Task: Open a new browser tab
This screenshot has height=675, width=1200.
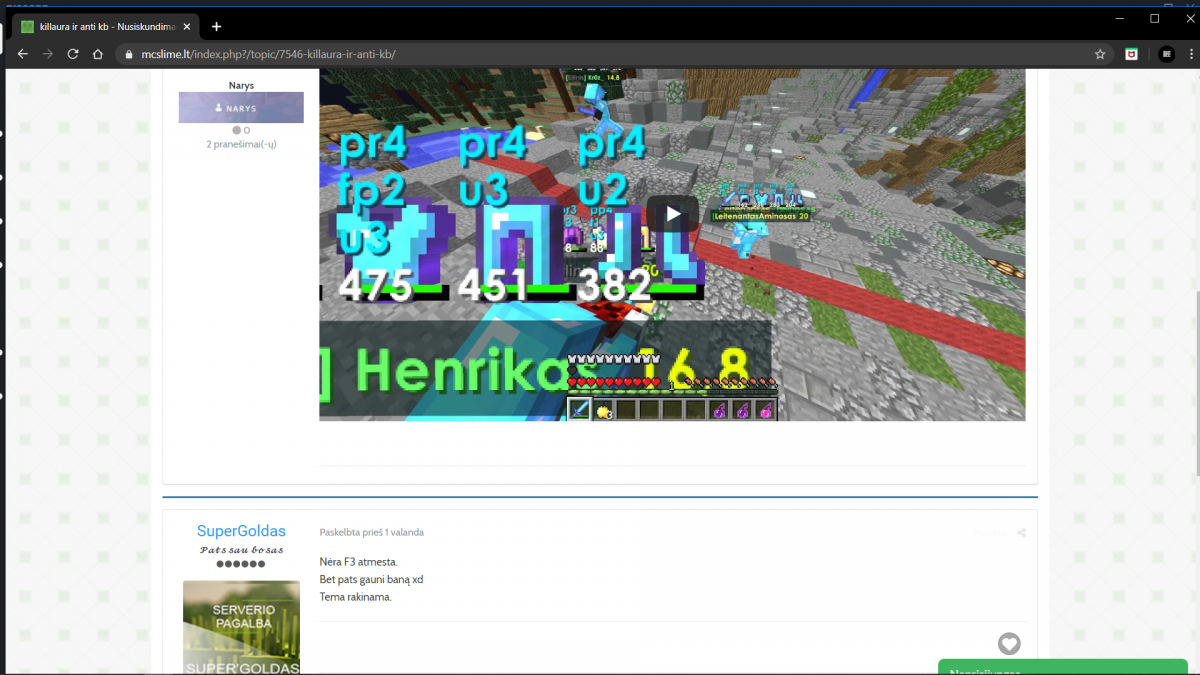Action: (x=216, y=26)
